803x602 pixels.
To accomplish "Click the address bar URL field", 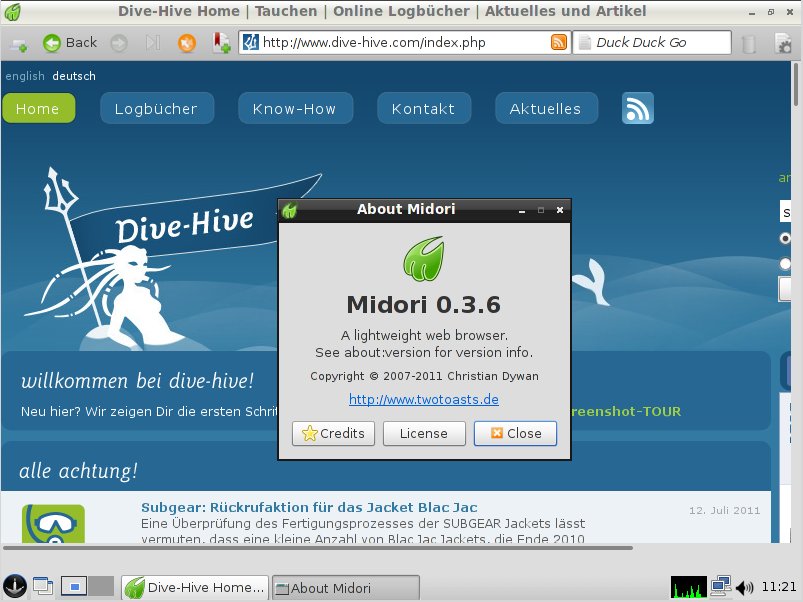I will [x=405, y=42].
